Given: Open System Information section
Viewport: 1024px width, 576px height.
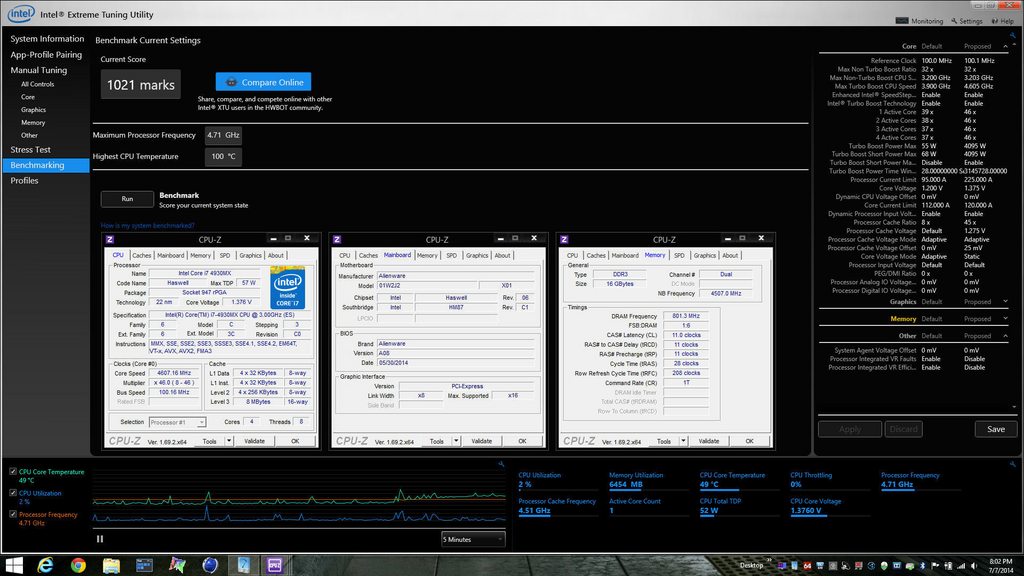Looking at the screenshot, I should tap(47, 39).
